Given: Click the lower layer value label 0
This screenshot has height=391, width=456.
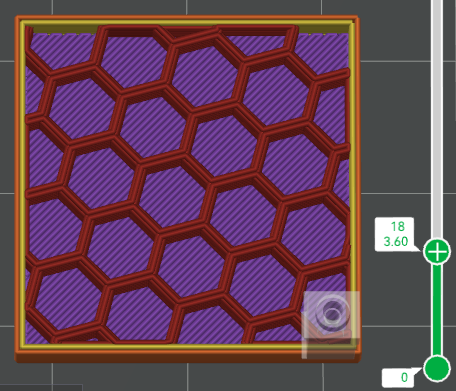Looking at the screenshot, I should pos(398,377).
